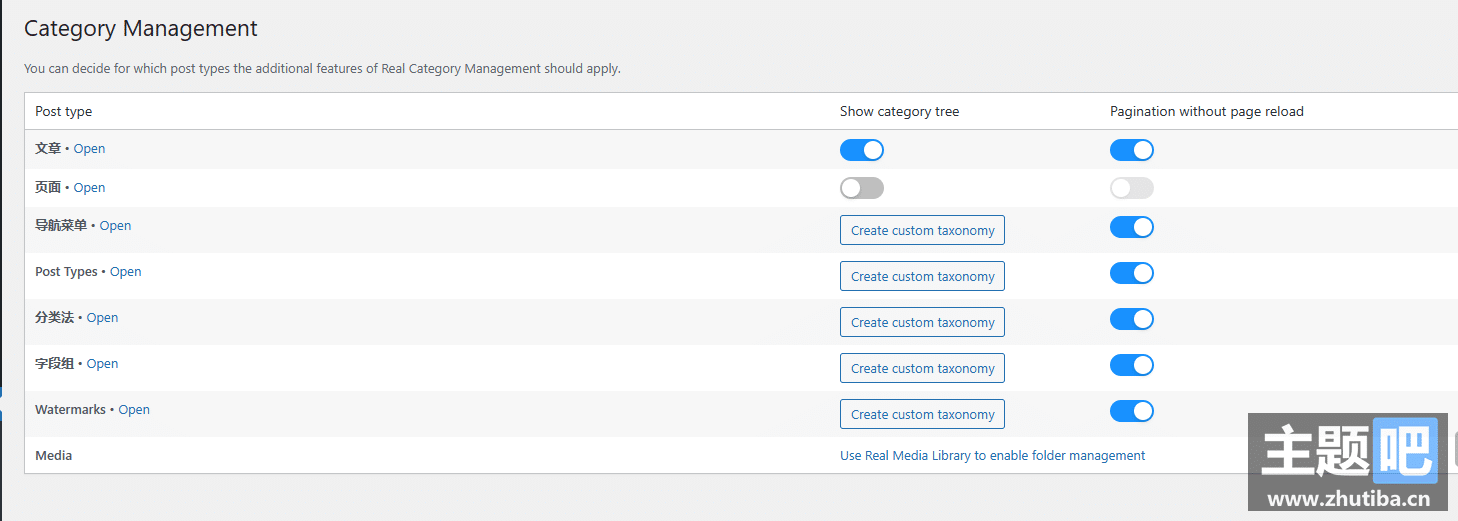
Task: Click Create custom taxonomy for Post Types
Action: click(922, 276)
